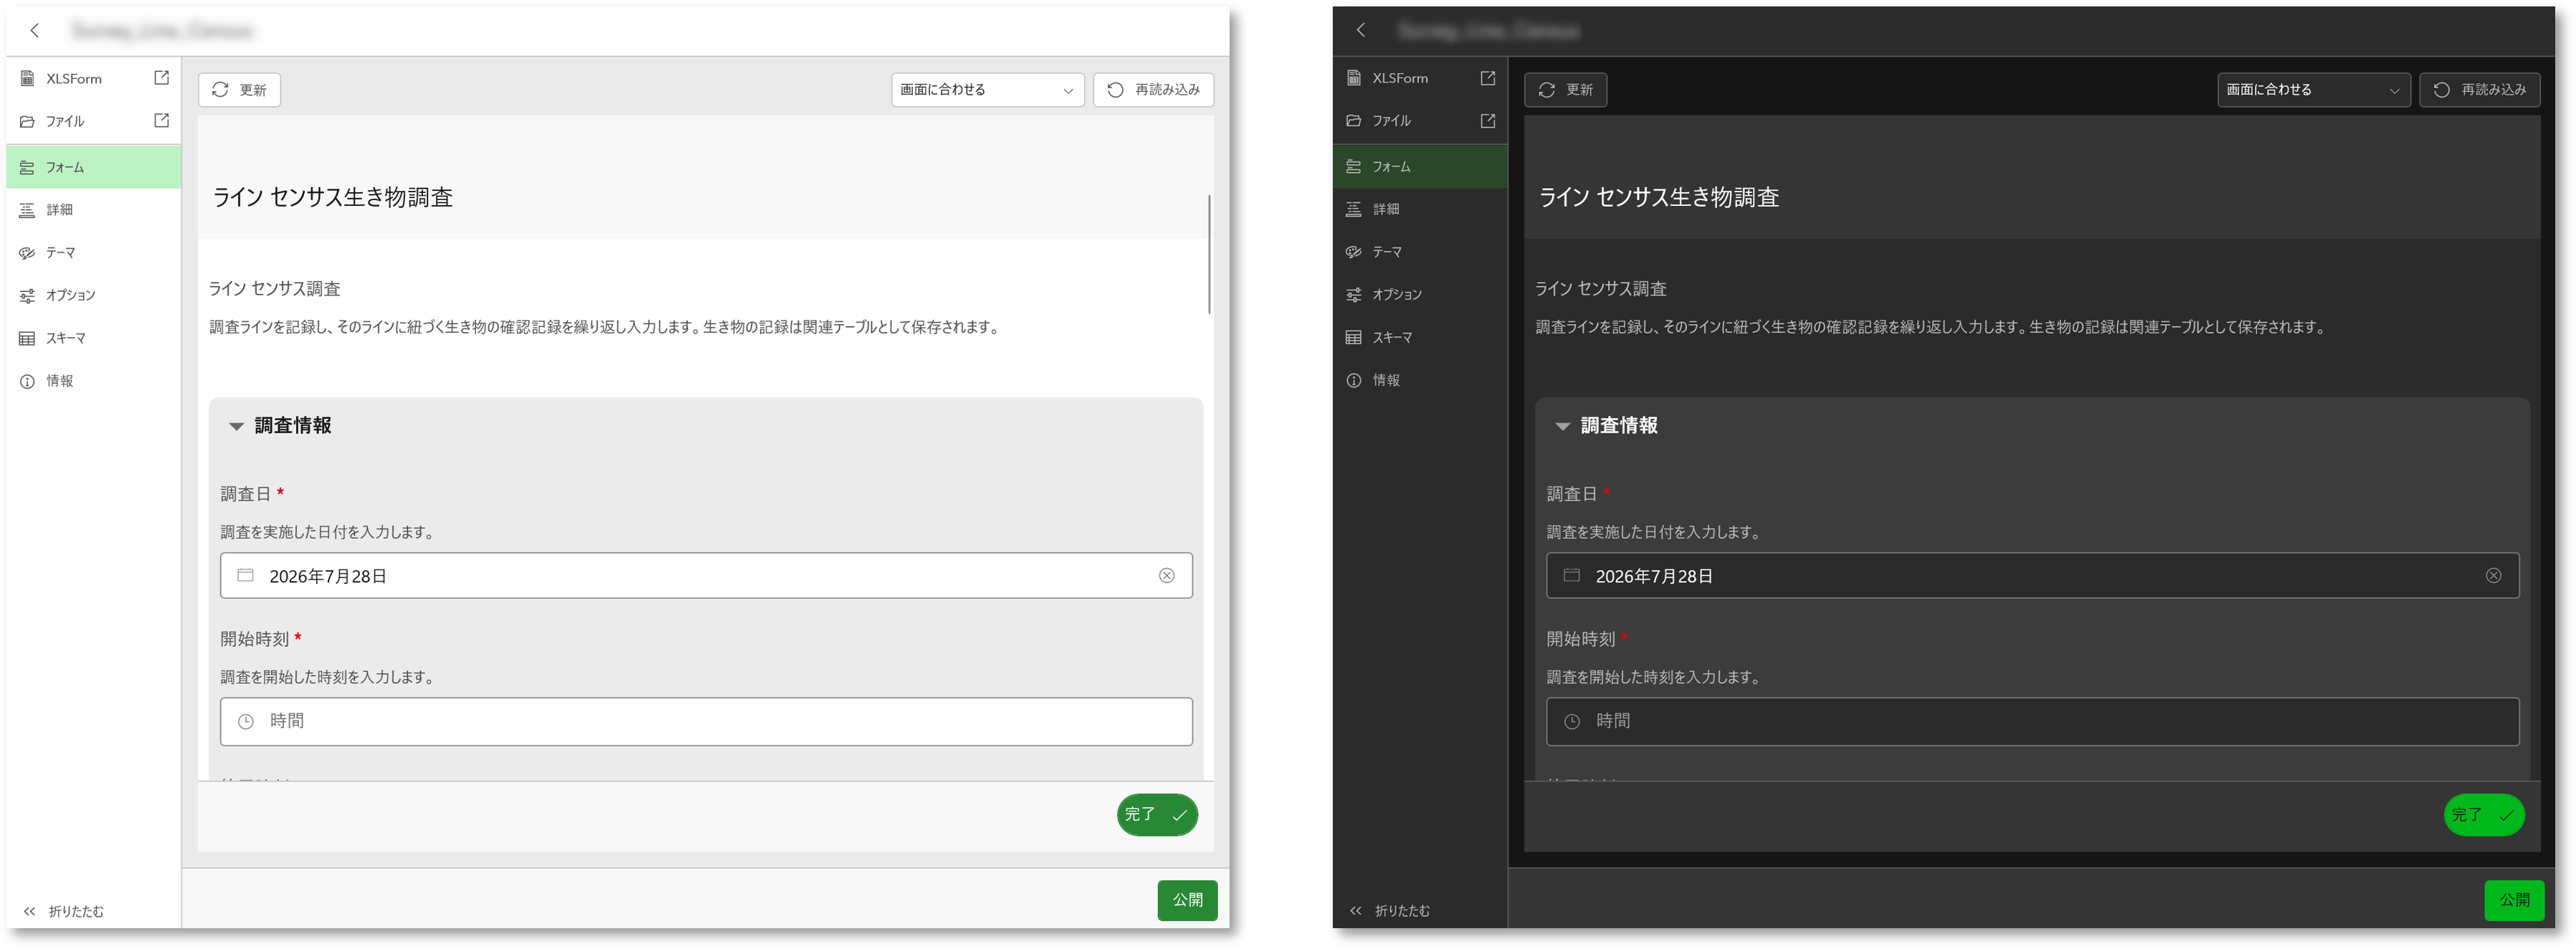Collapse 調査情報 group in light window

(x=236, y=426)
